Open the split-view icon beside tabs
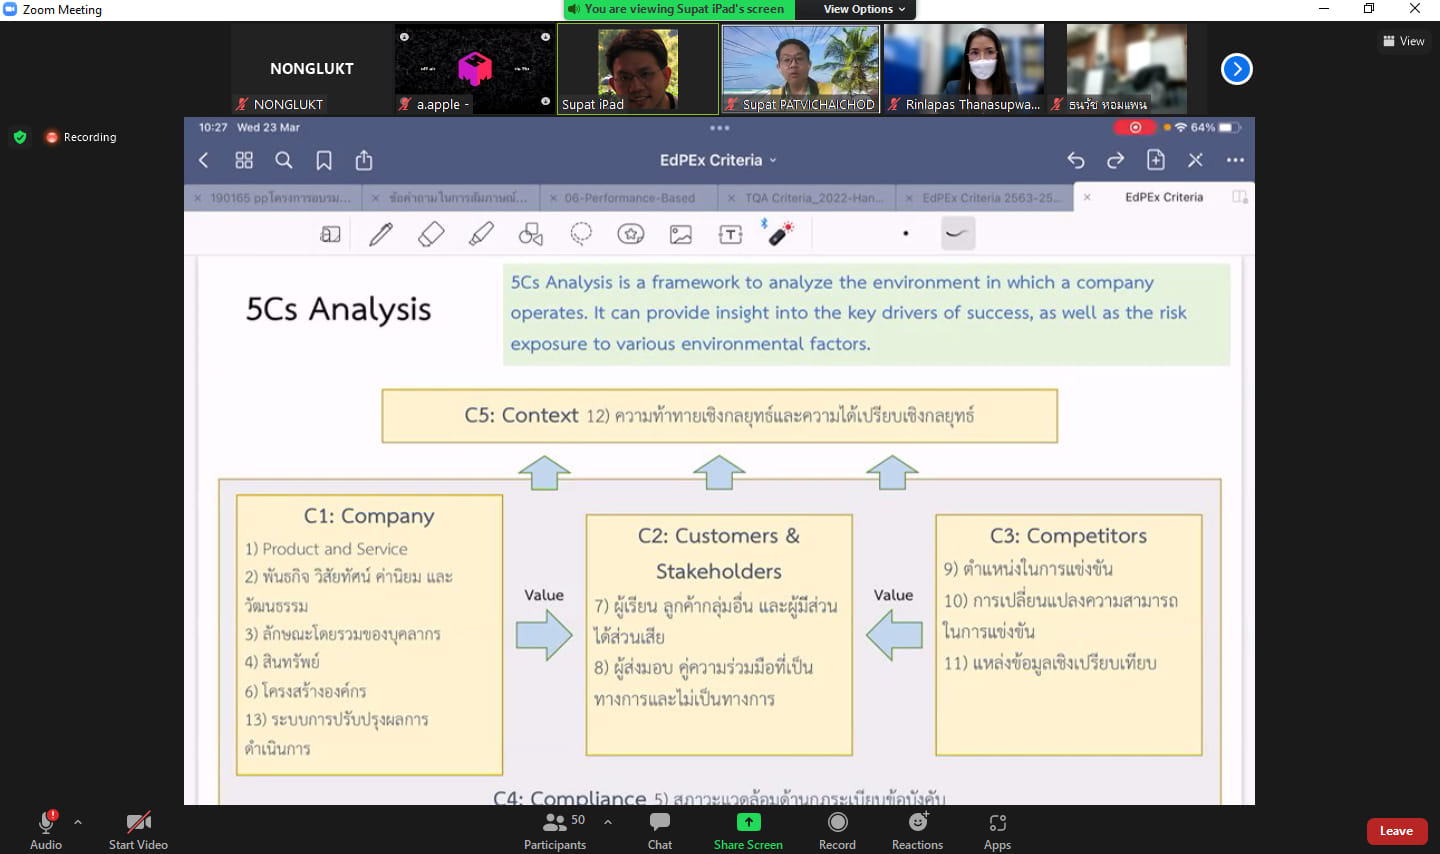The height and width of the screenshot is (854, 1440). point(1240,197)
